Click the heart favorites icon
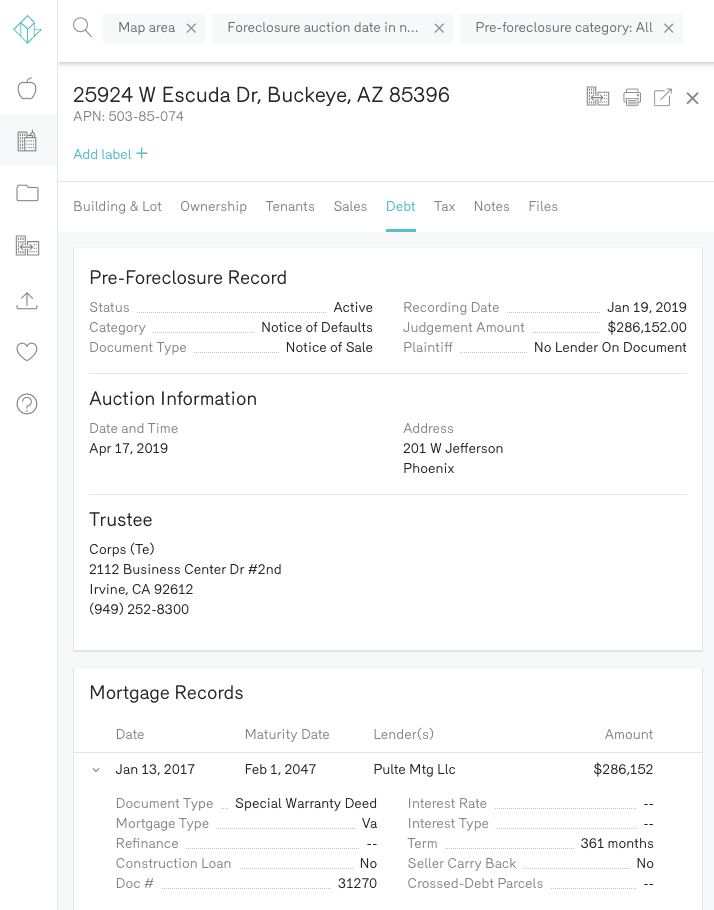The height and width of the screenshot is (910, 714). [27, 352]
